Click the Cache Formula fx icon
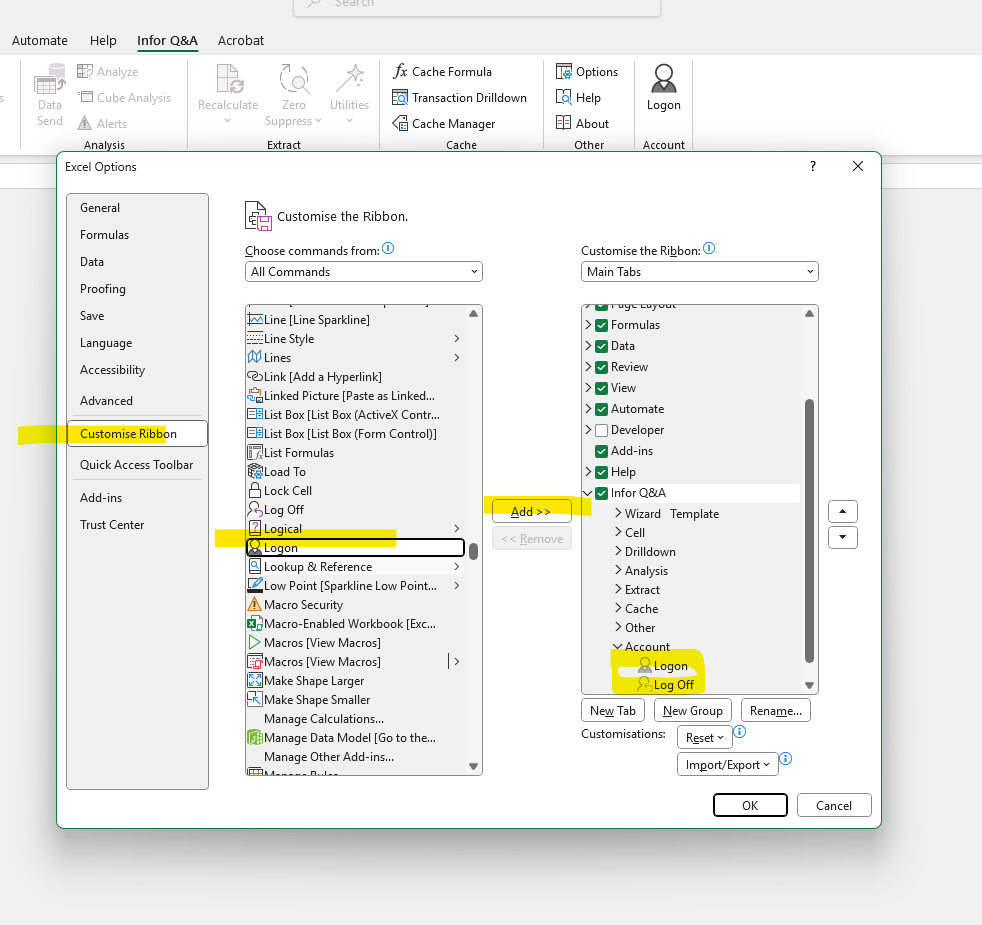This screenshot has width=982, height=925. click(400, 71)
